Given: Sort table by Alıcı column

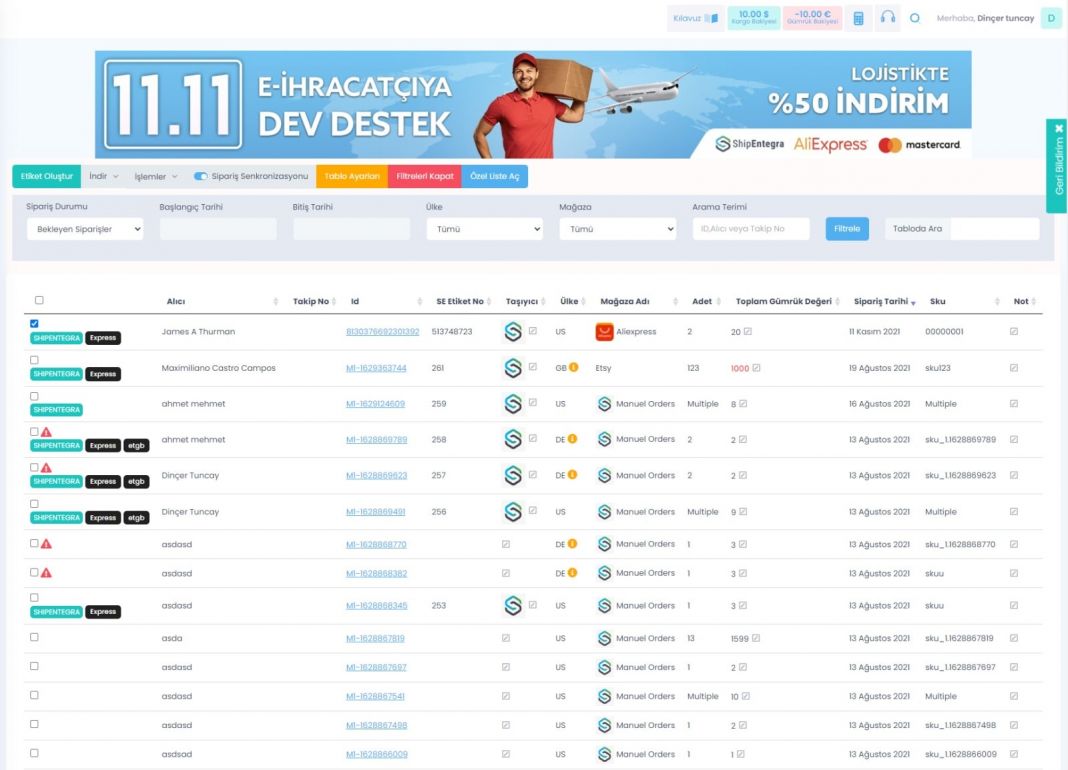Looking at the screenshot, I should [176, 301].
